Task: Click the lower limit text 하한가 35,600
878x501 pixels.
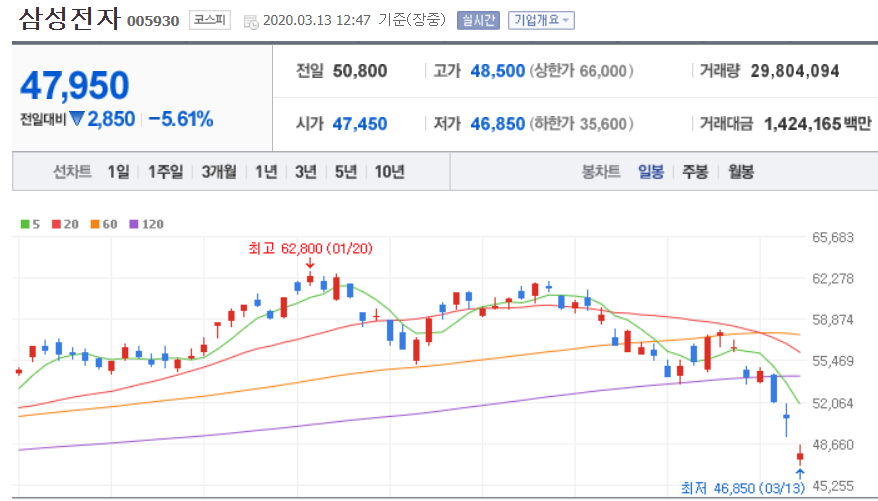Action: tap(581, 124)
